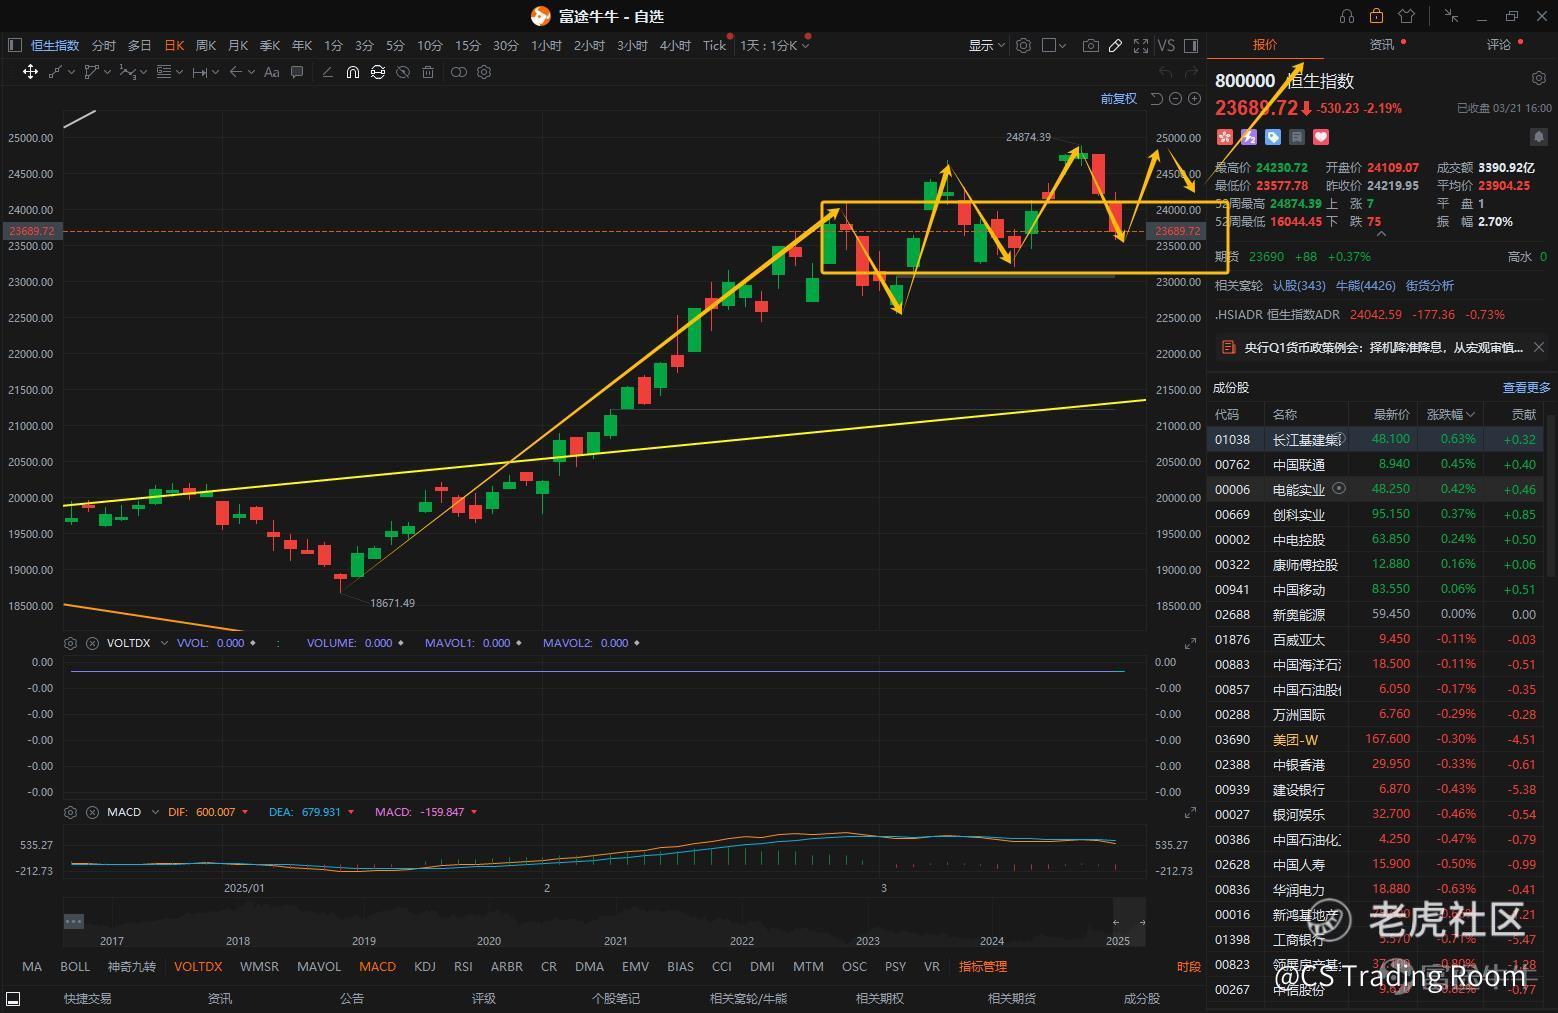
Task: Zoom out chart with minus button
Action: pos(1176,98)
